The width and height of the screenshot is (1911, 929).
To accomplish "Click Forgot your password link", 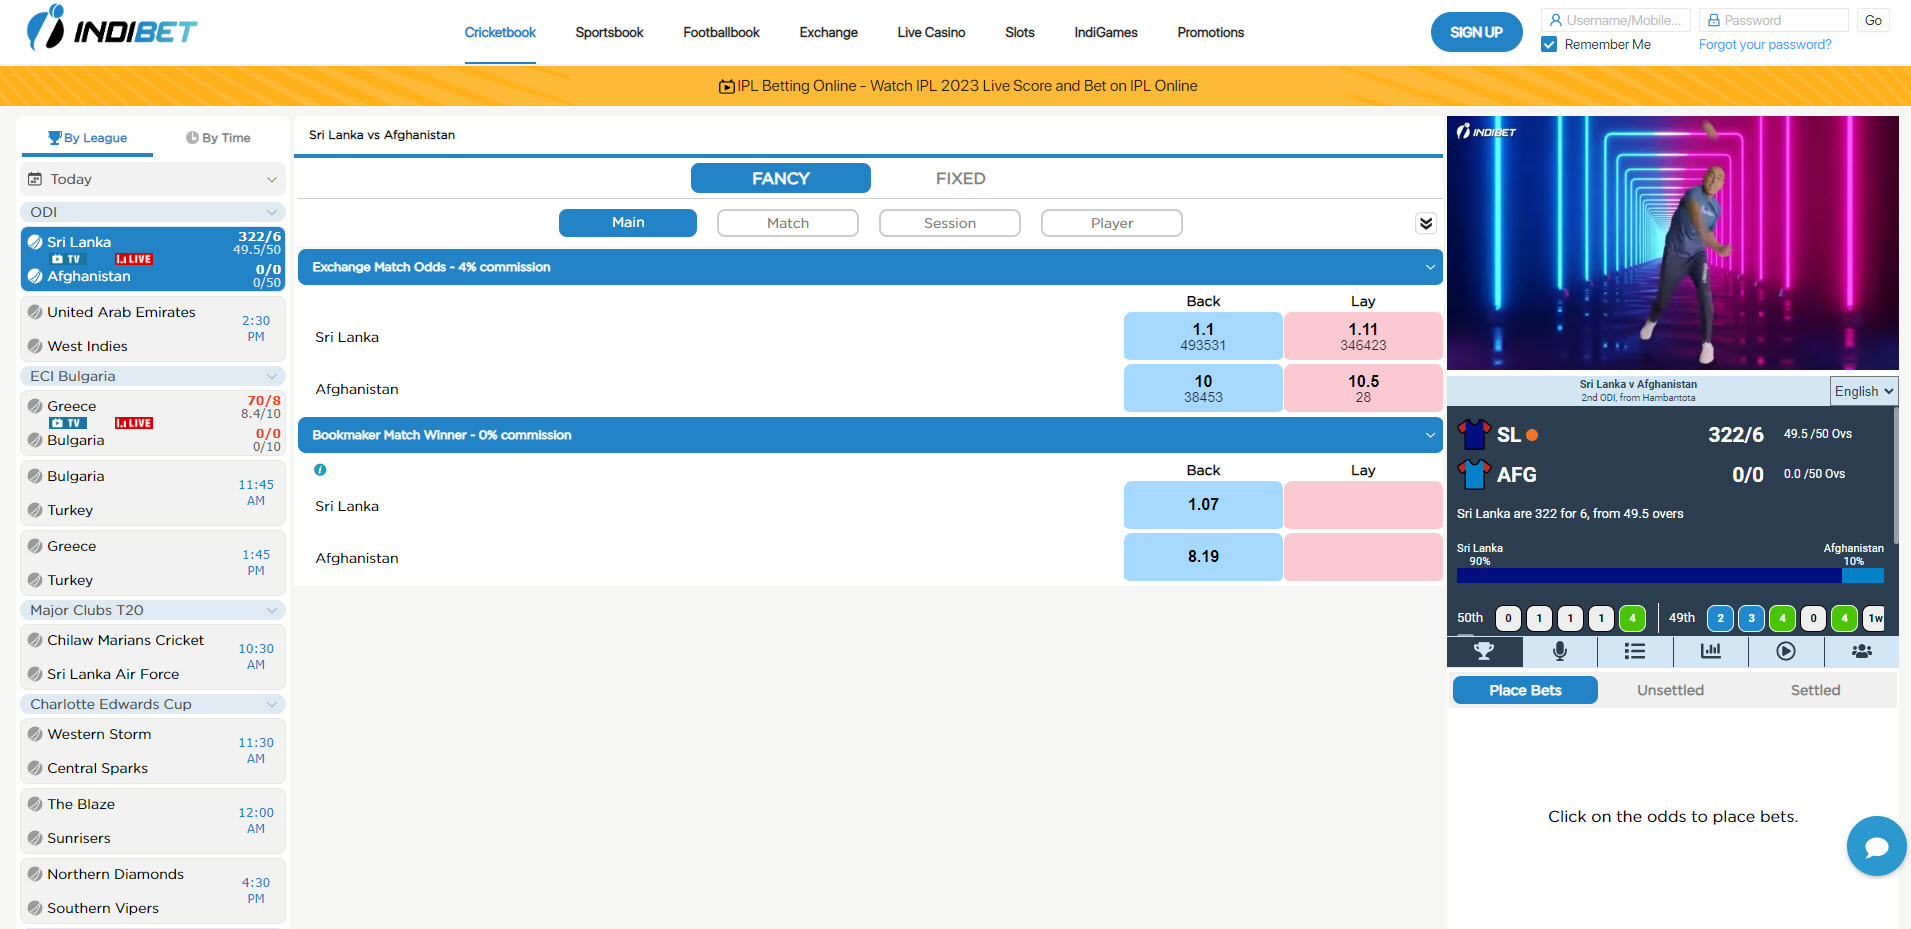I will [1765, 45].
